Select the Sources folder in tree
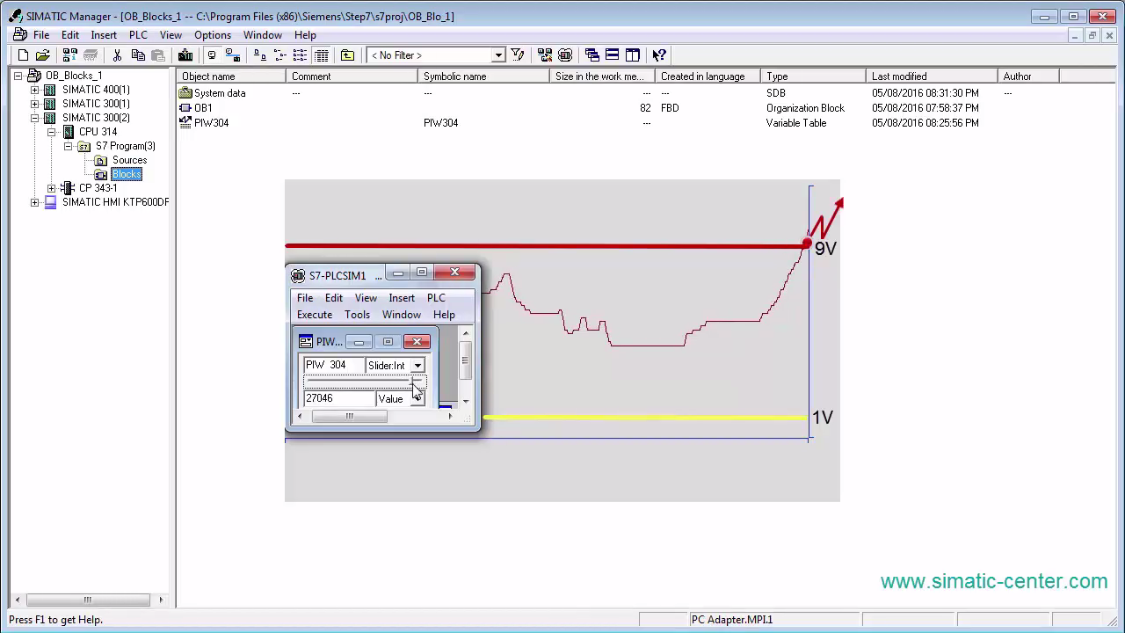Screen dimensions: 1125x633 [x=129, y=160]
